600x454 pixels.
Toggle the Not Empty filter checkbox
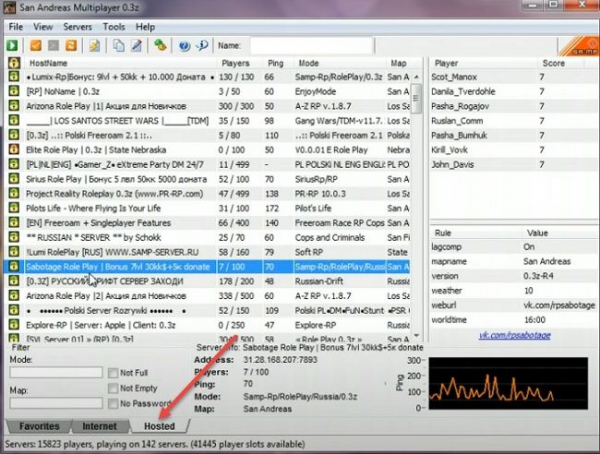point(113,388)
